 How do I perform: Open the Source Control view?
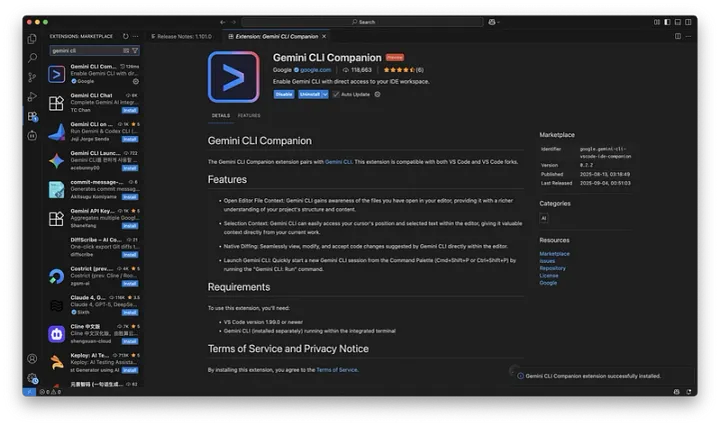(x=32, y=77)
